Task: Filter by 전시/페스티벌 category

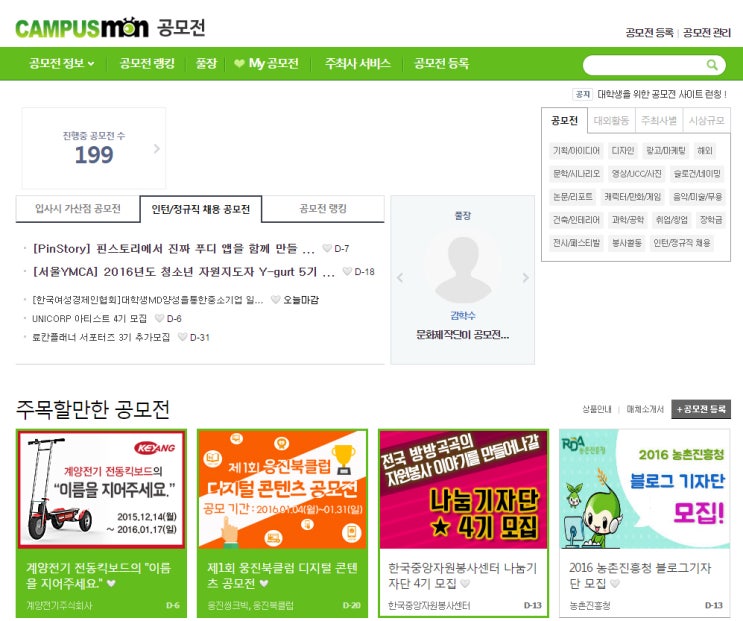Action: click(x=576, y=243)
